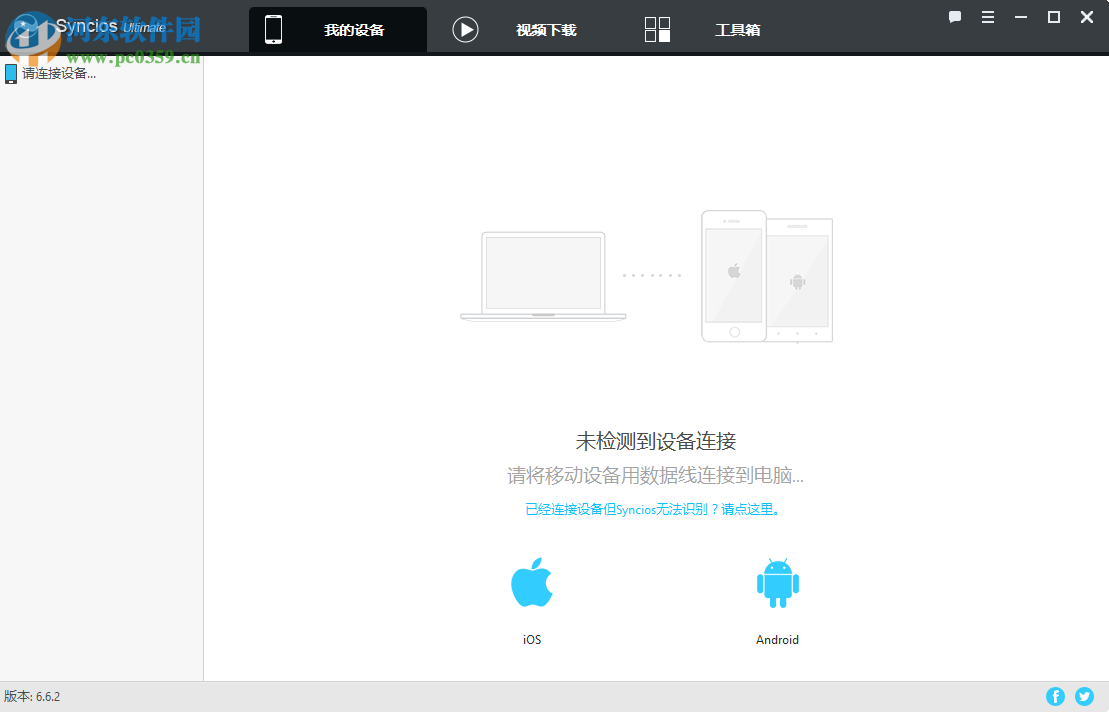This screenshot has height=712, width=1109.
Task: Click the play icon beside 视频下载
Action: pyautogui.click(x=465, y=29)
